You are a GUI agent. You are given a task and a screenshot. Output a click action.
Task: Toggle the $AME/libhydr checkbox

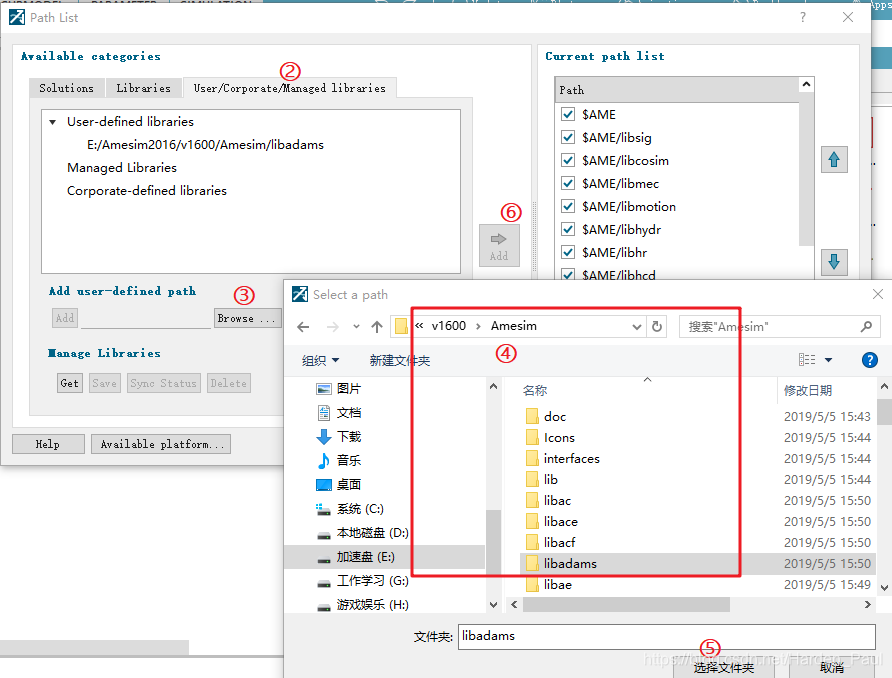click(568, 229)
